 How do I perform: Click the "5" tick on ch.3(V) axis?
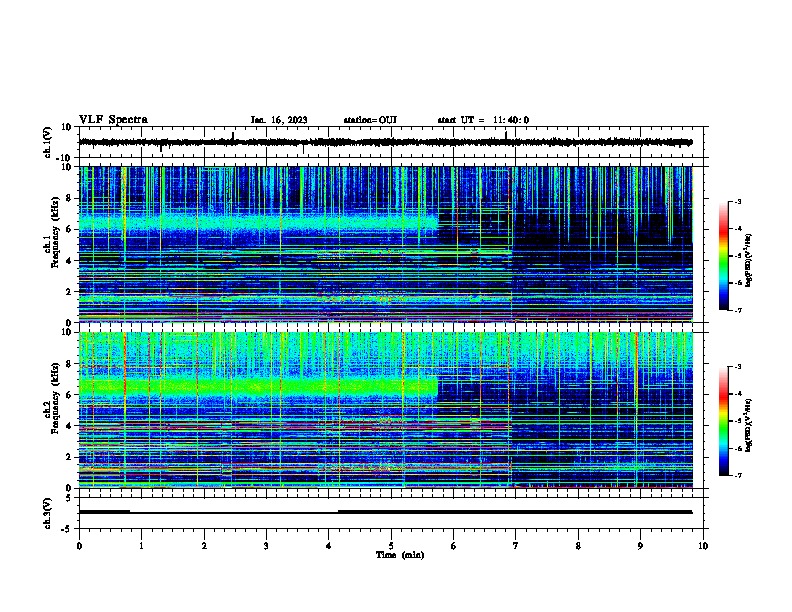[69, 498]
